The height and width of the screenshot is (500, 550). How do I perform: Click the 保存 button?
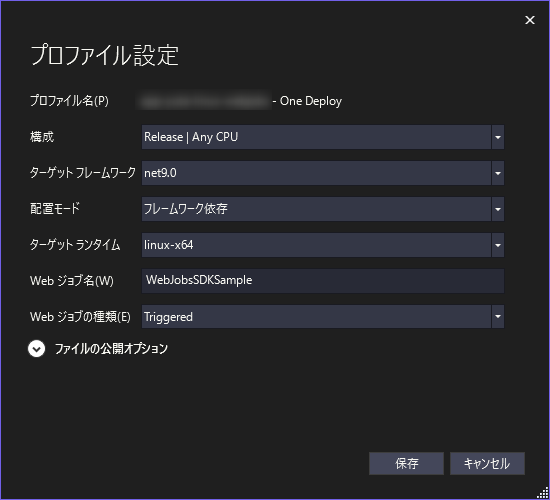(x=406, y=464)
